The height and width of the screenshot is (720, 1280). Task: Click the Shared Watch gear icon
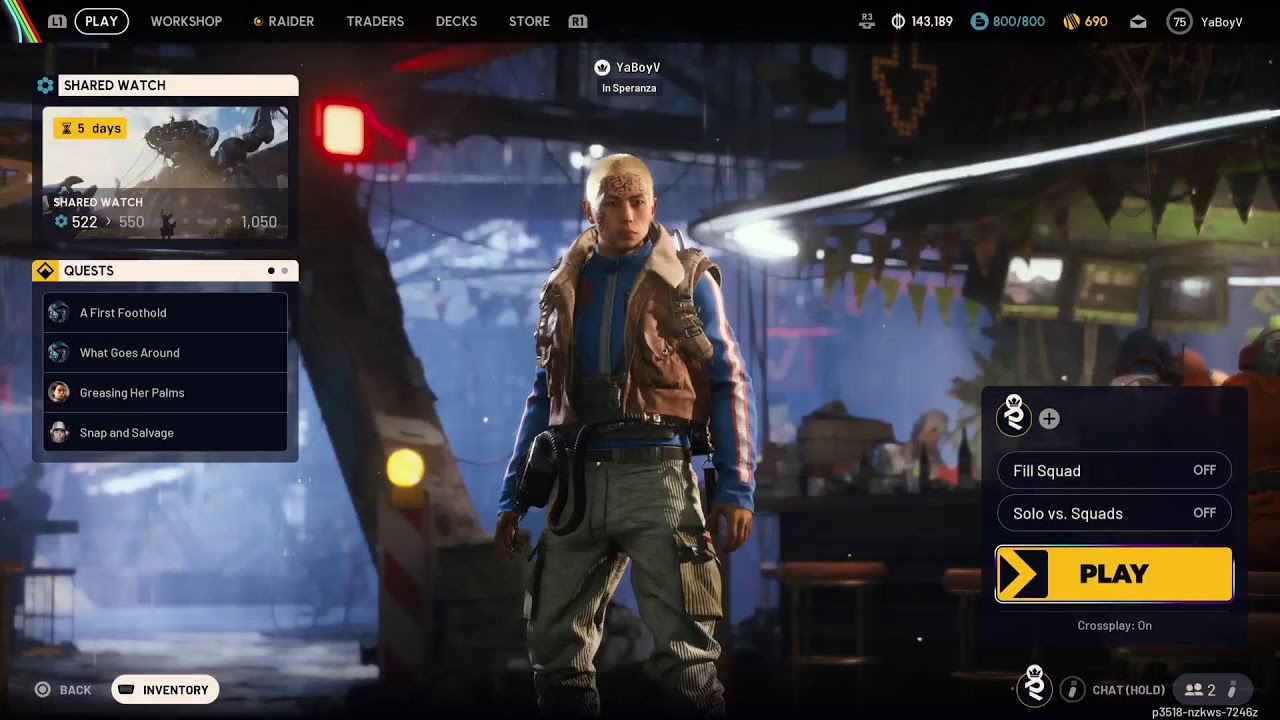tap(45, 86)
